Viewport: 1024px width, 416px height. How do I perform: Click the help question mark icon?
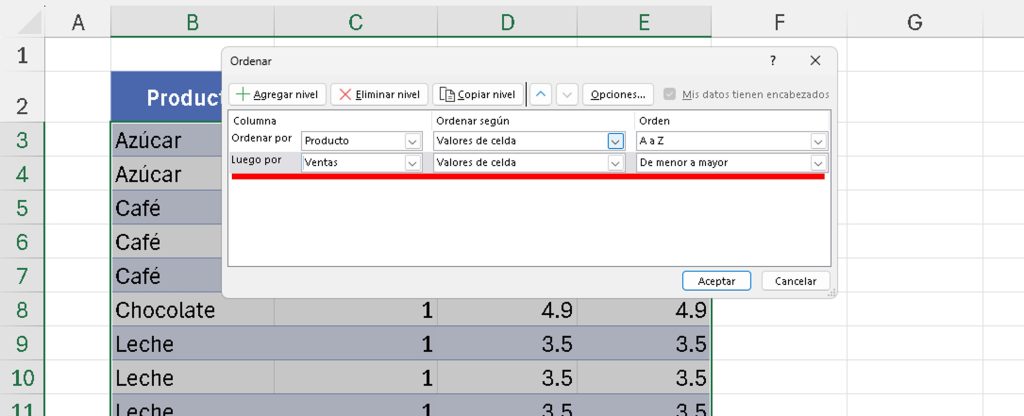click(x=772, y=61)
